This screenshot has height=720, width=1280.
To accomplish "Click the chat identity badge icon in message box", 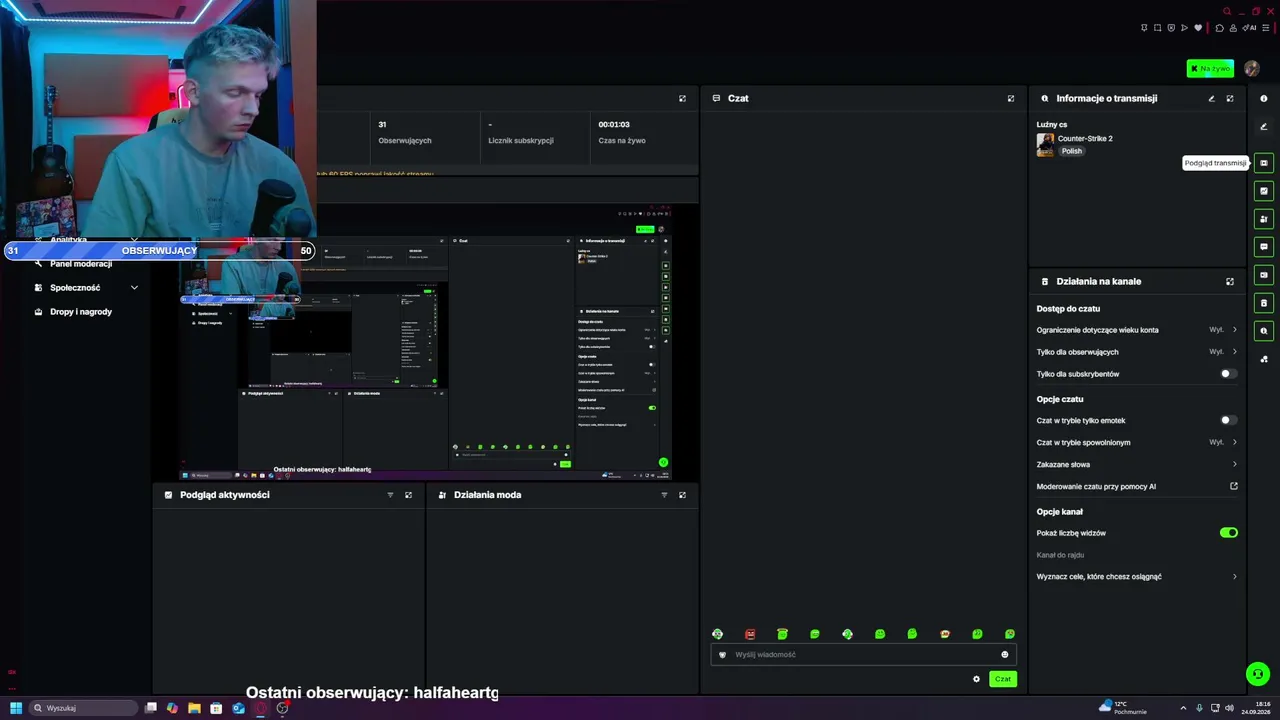I will (x=723, y=655).
